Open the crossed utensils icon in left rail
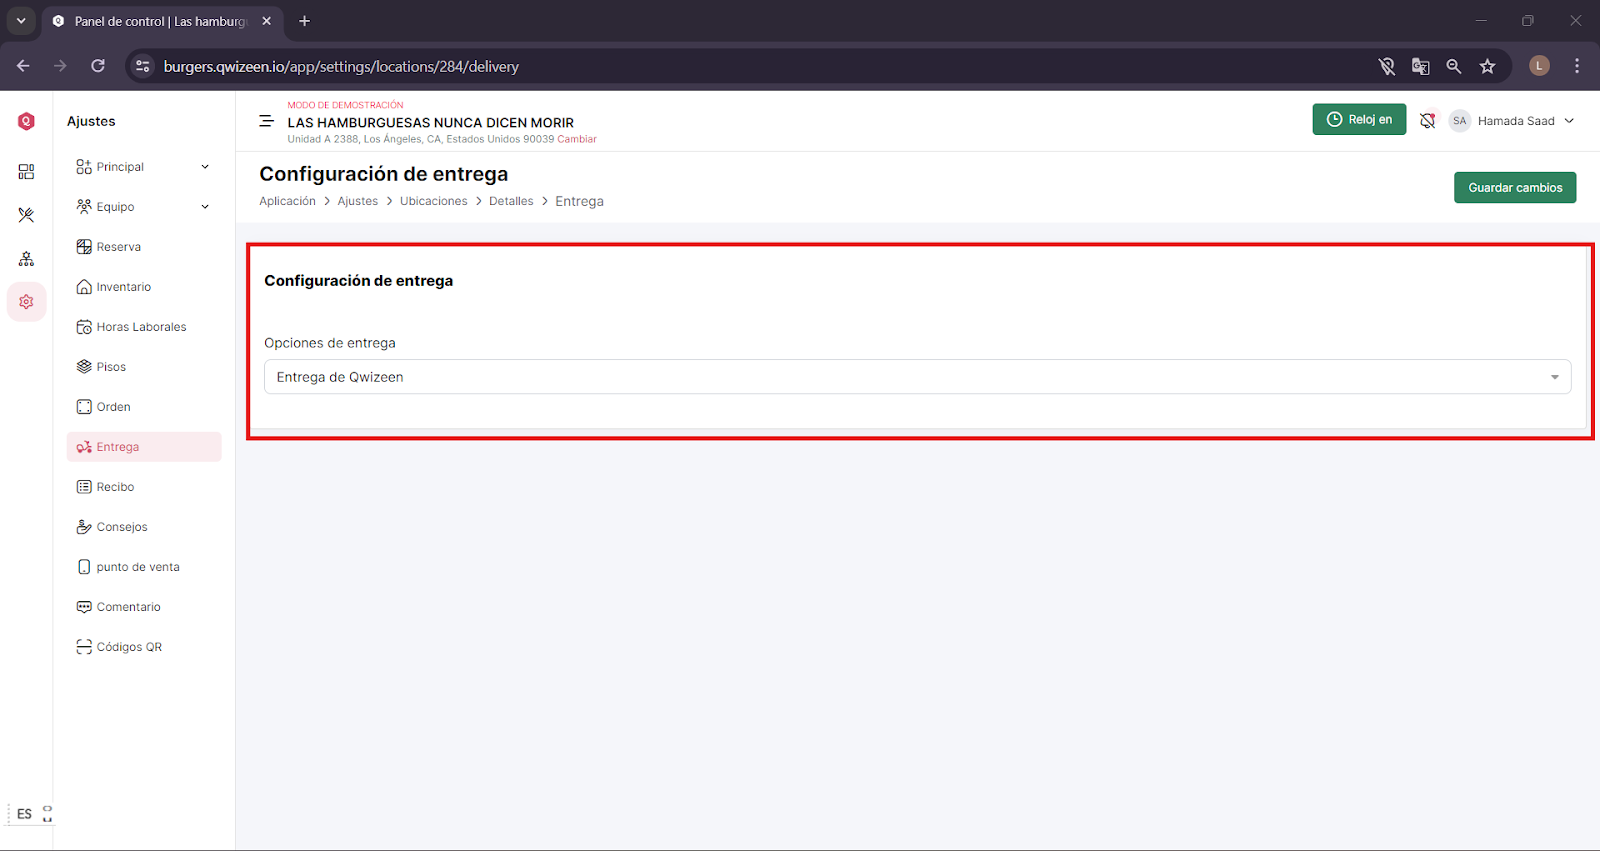The width and height of the screenshot is (1600, 851). pyautogui.click(x=26, y=215)
